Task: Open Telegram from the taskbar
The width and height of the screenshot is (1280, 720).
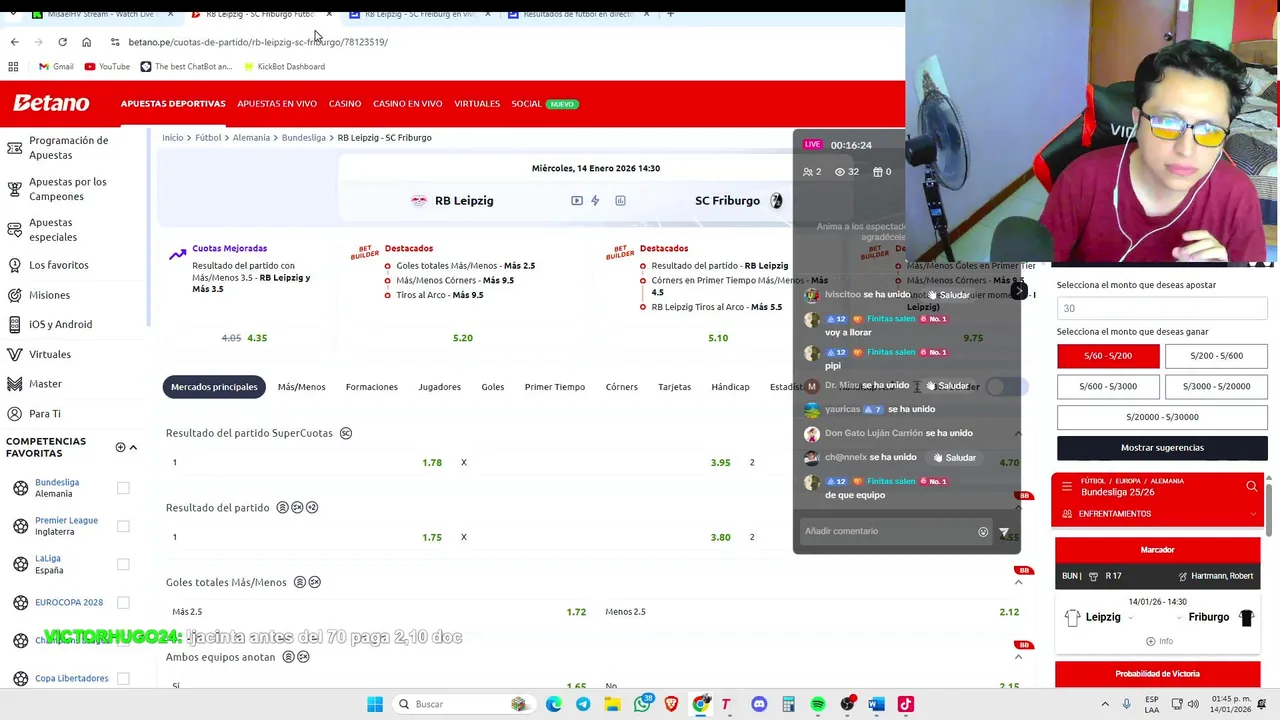Action: tap(583, 704)
